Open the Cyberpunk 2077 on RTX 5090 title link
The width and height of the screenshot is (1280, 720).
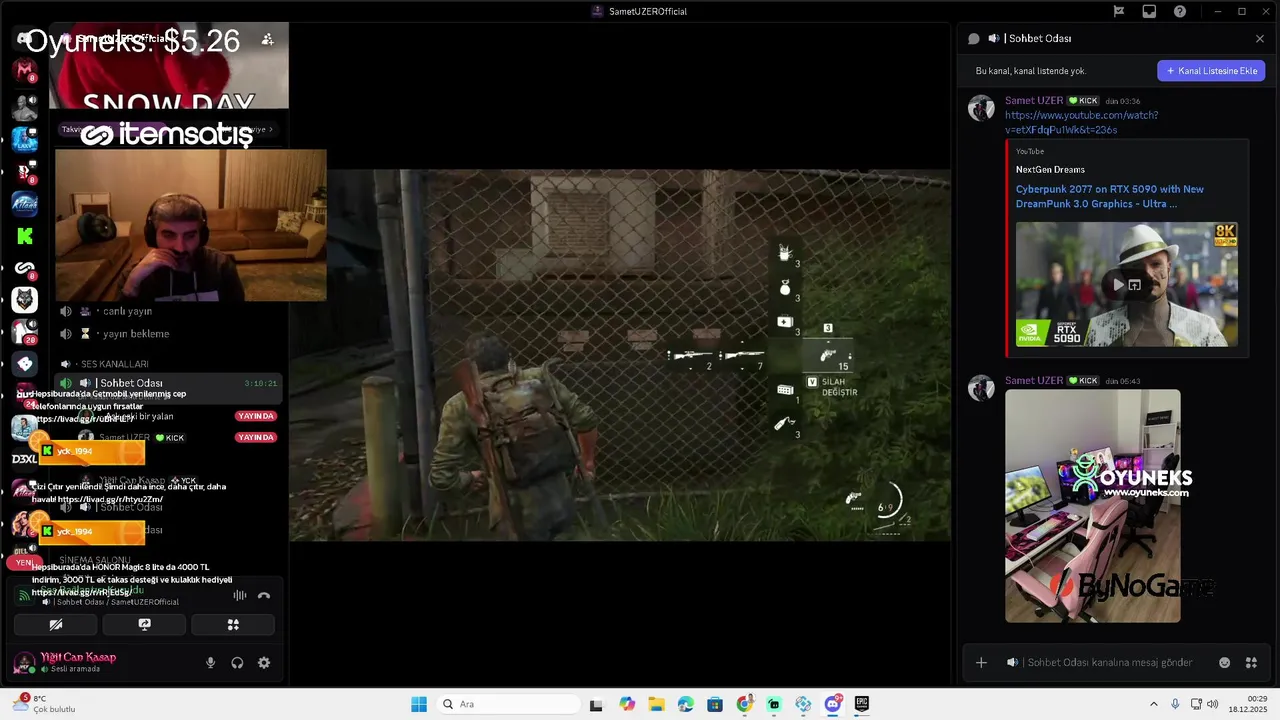click(x=1109, y=196)
